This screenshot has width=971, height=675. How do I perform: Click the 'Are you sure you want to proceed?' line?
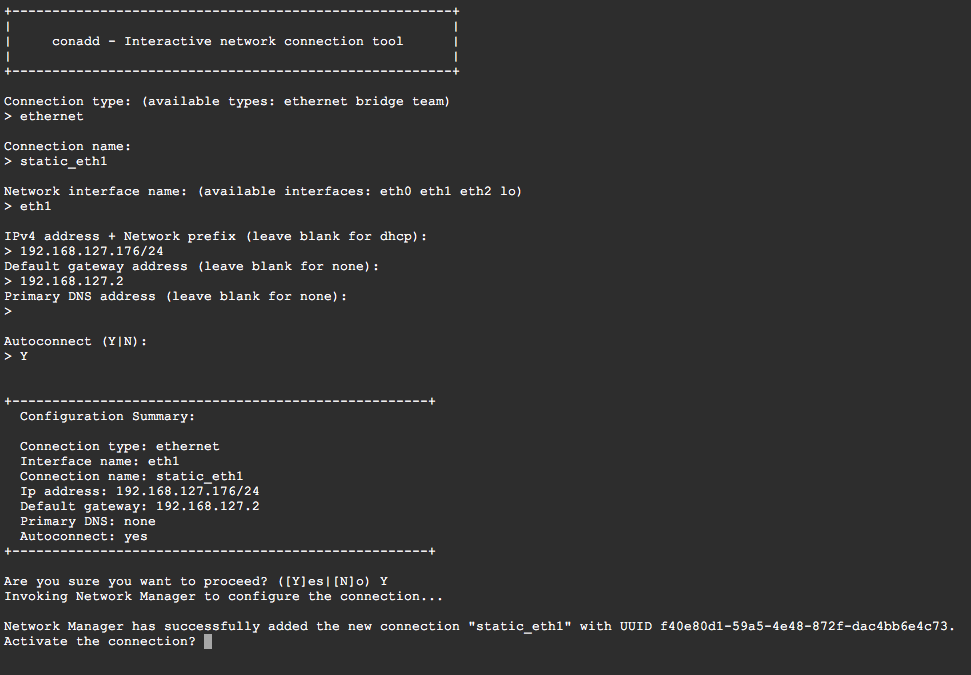196,581
